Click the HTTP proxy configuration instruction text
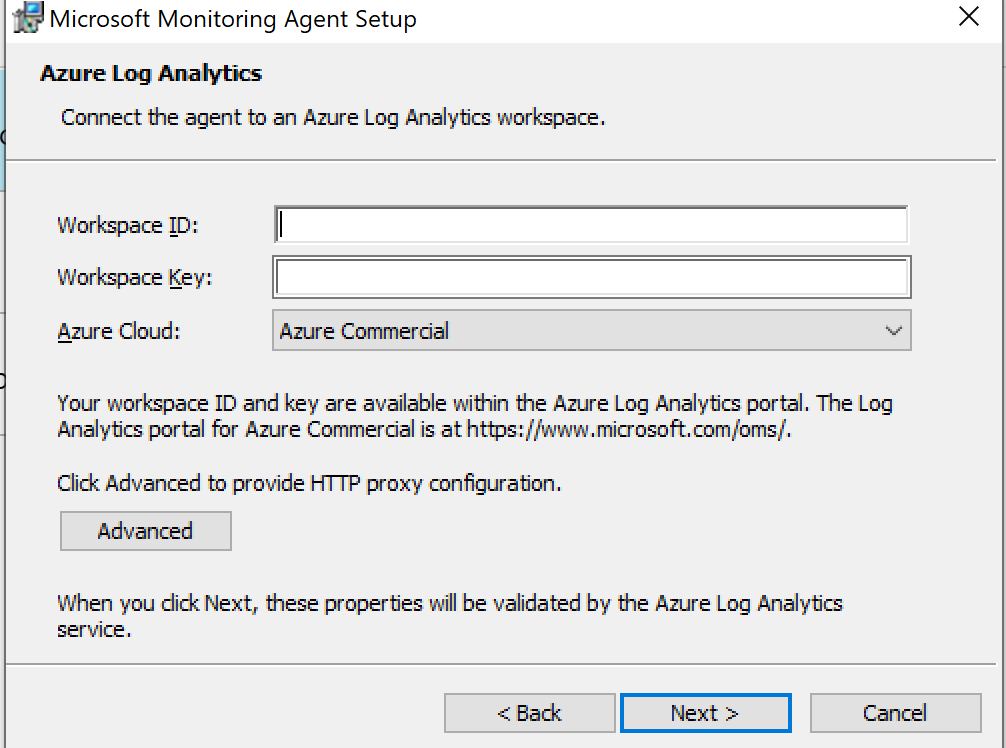Screen dimensions: 1006x748 point(309,484)
